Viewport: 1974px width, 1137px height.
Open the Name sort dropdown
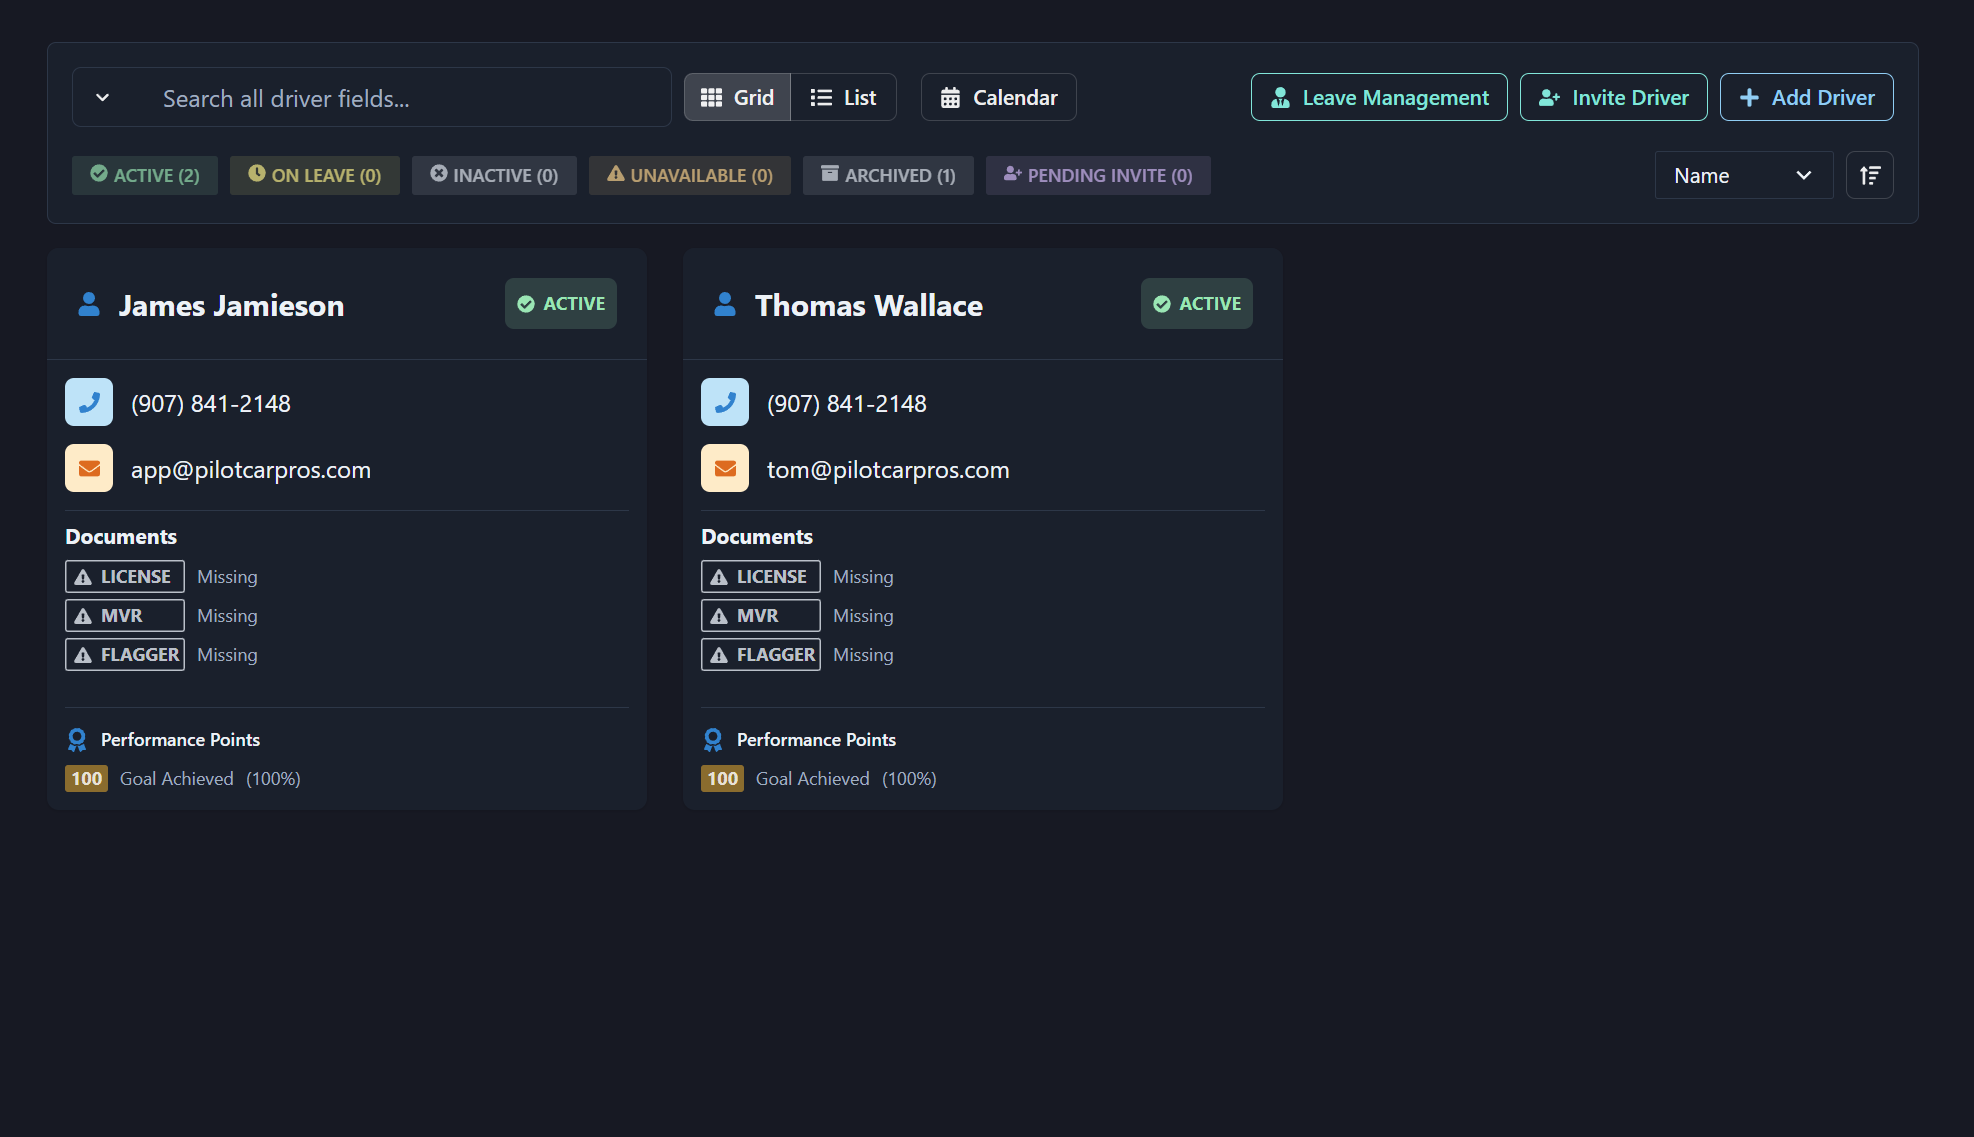(x=1743, y=176)
